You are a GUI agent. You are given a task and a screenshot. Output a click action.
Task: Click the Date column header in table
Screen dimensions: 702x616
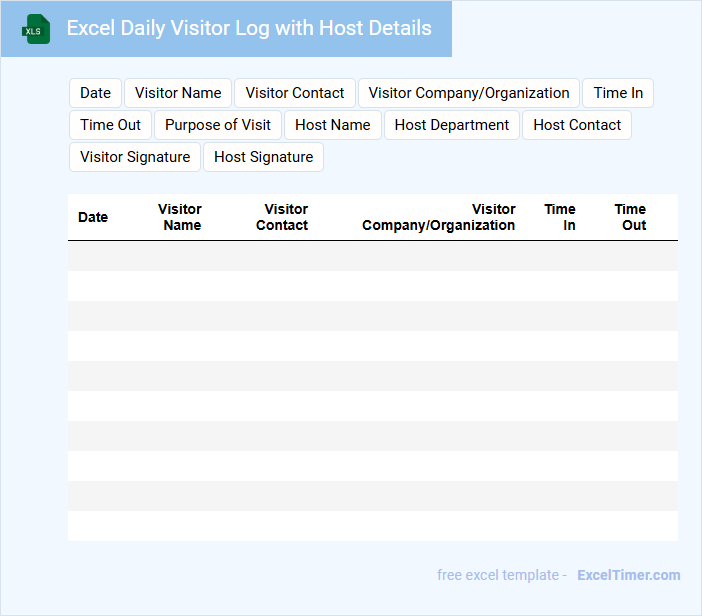pos(93,217)
